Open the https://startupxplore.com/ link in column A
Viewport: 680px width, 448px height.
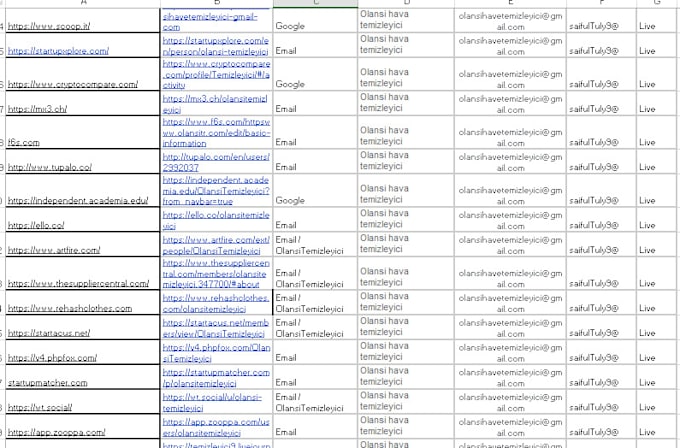coord(58,51)
